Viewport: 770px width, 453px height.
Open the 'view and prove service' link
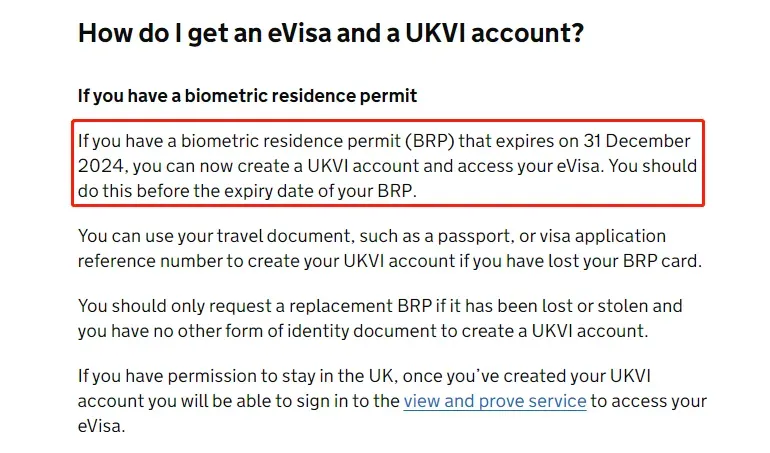pyautogui.click(x=495, y=401)
